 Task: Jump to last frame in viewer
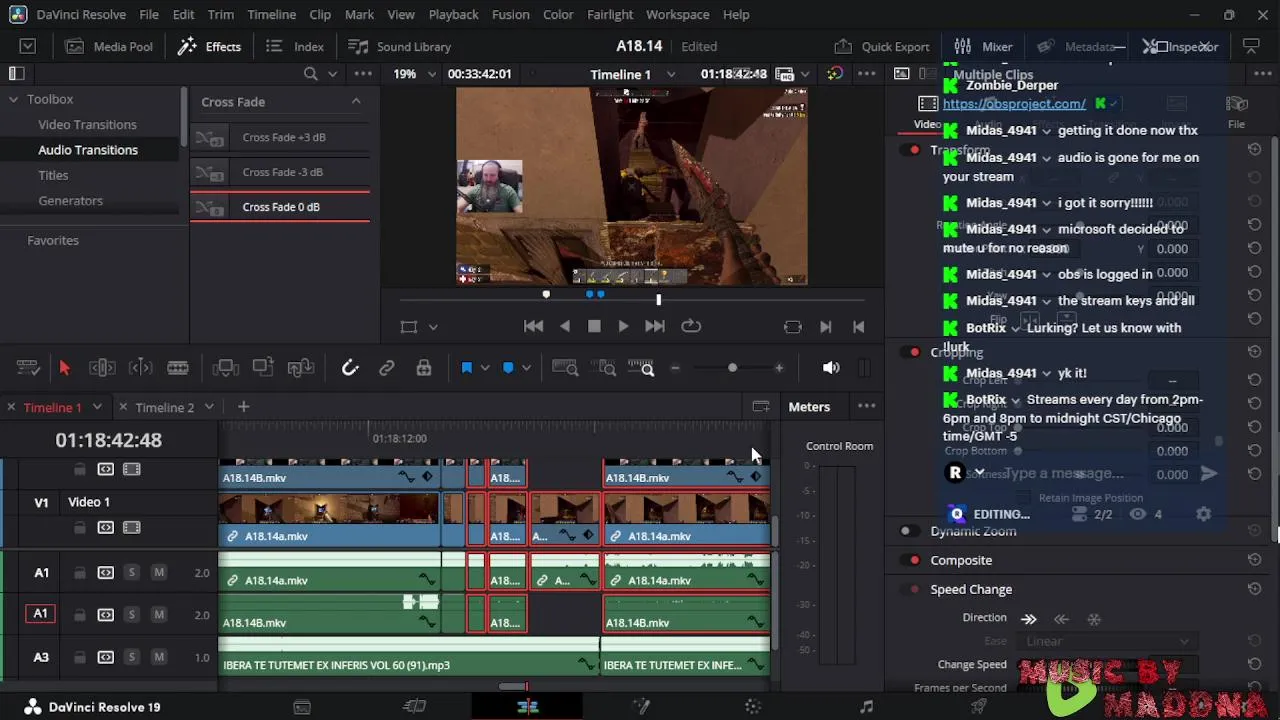coord(655,326)
